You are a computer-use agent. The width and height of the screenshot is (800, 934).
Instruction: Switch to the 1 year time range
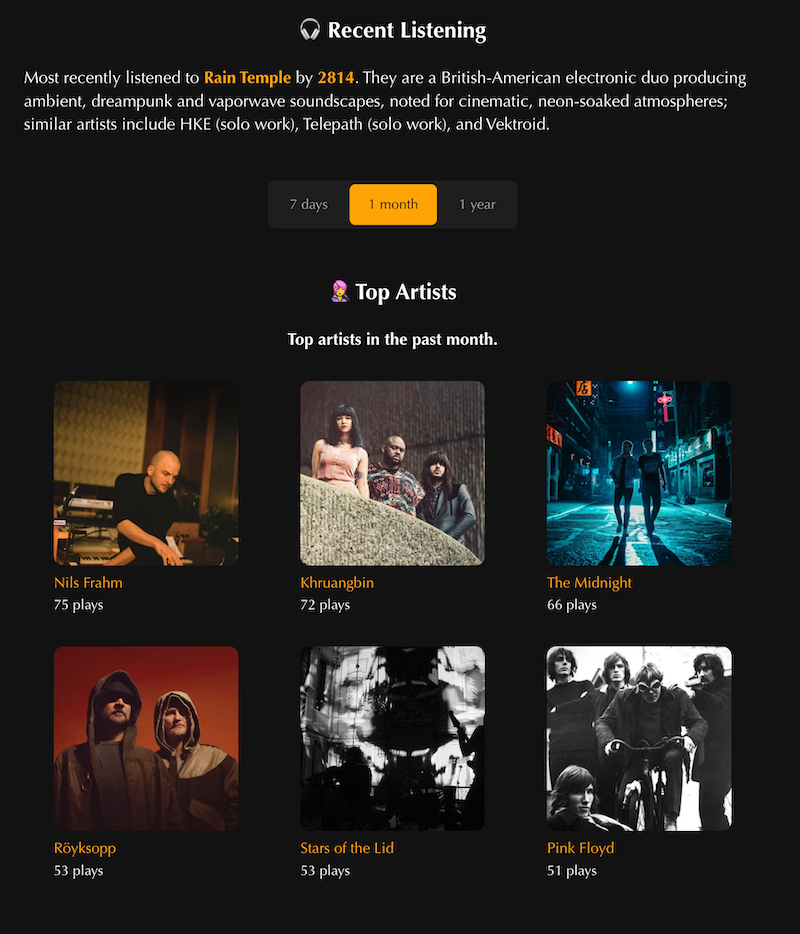click(477, 204)
